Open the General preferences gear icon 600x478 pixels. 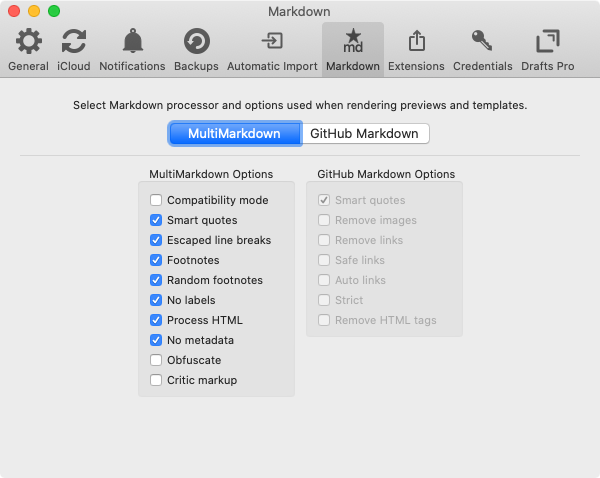pos(28,49)
